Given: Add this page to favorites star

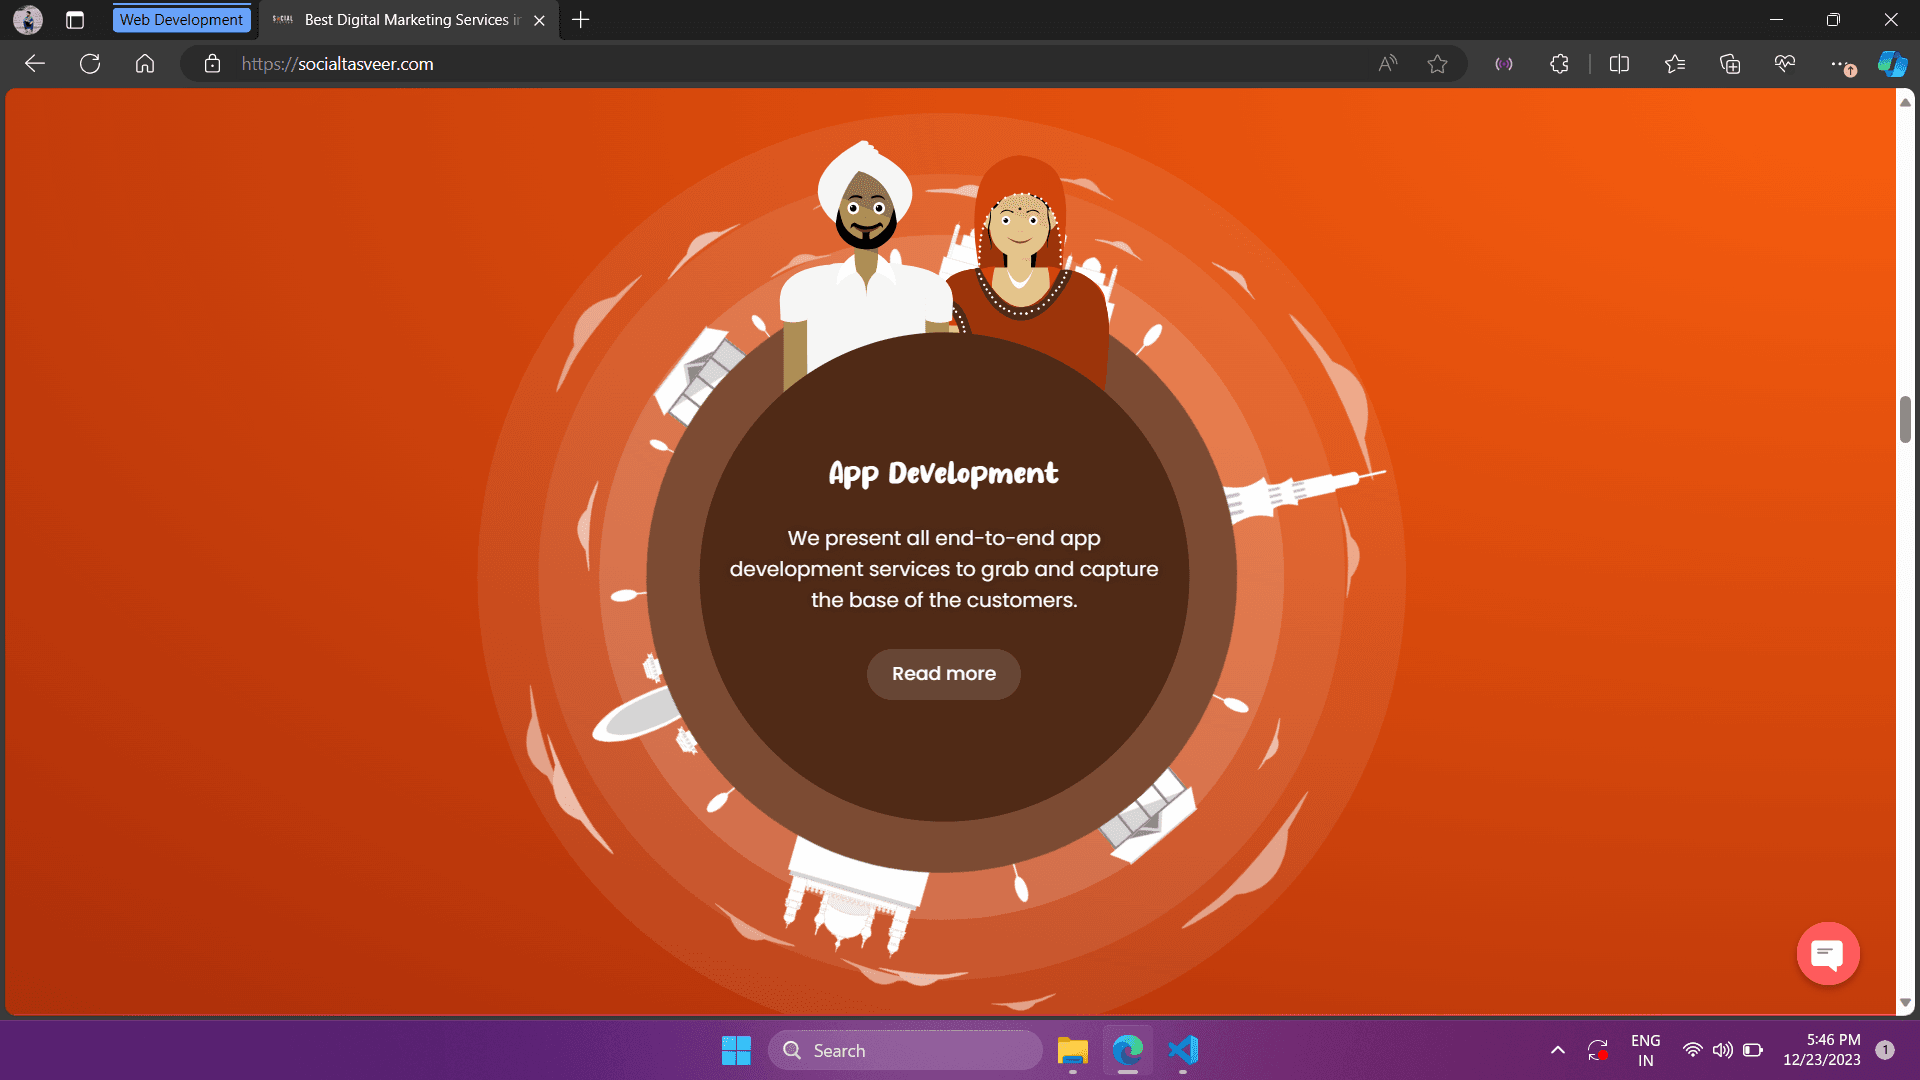Looking at the screenshot, I should [x=1437, y=64].
